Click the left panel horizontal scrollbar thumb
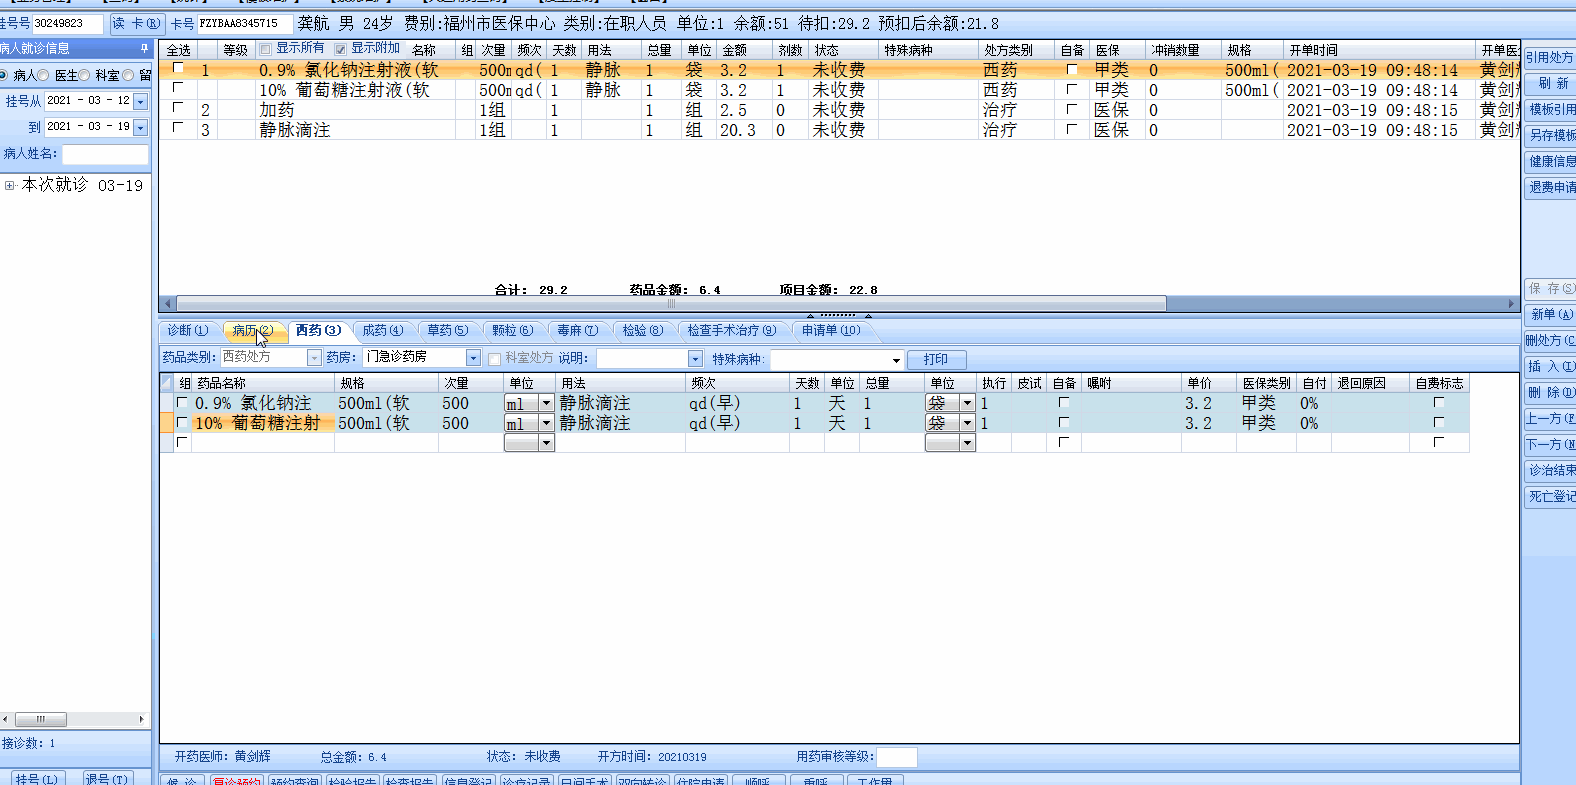This screenshot has width=1576, height=785. coord(41,719)
